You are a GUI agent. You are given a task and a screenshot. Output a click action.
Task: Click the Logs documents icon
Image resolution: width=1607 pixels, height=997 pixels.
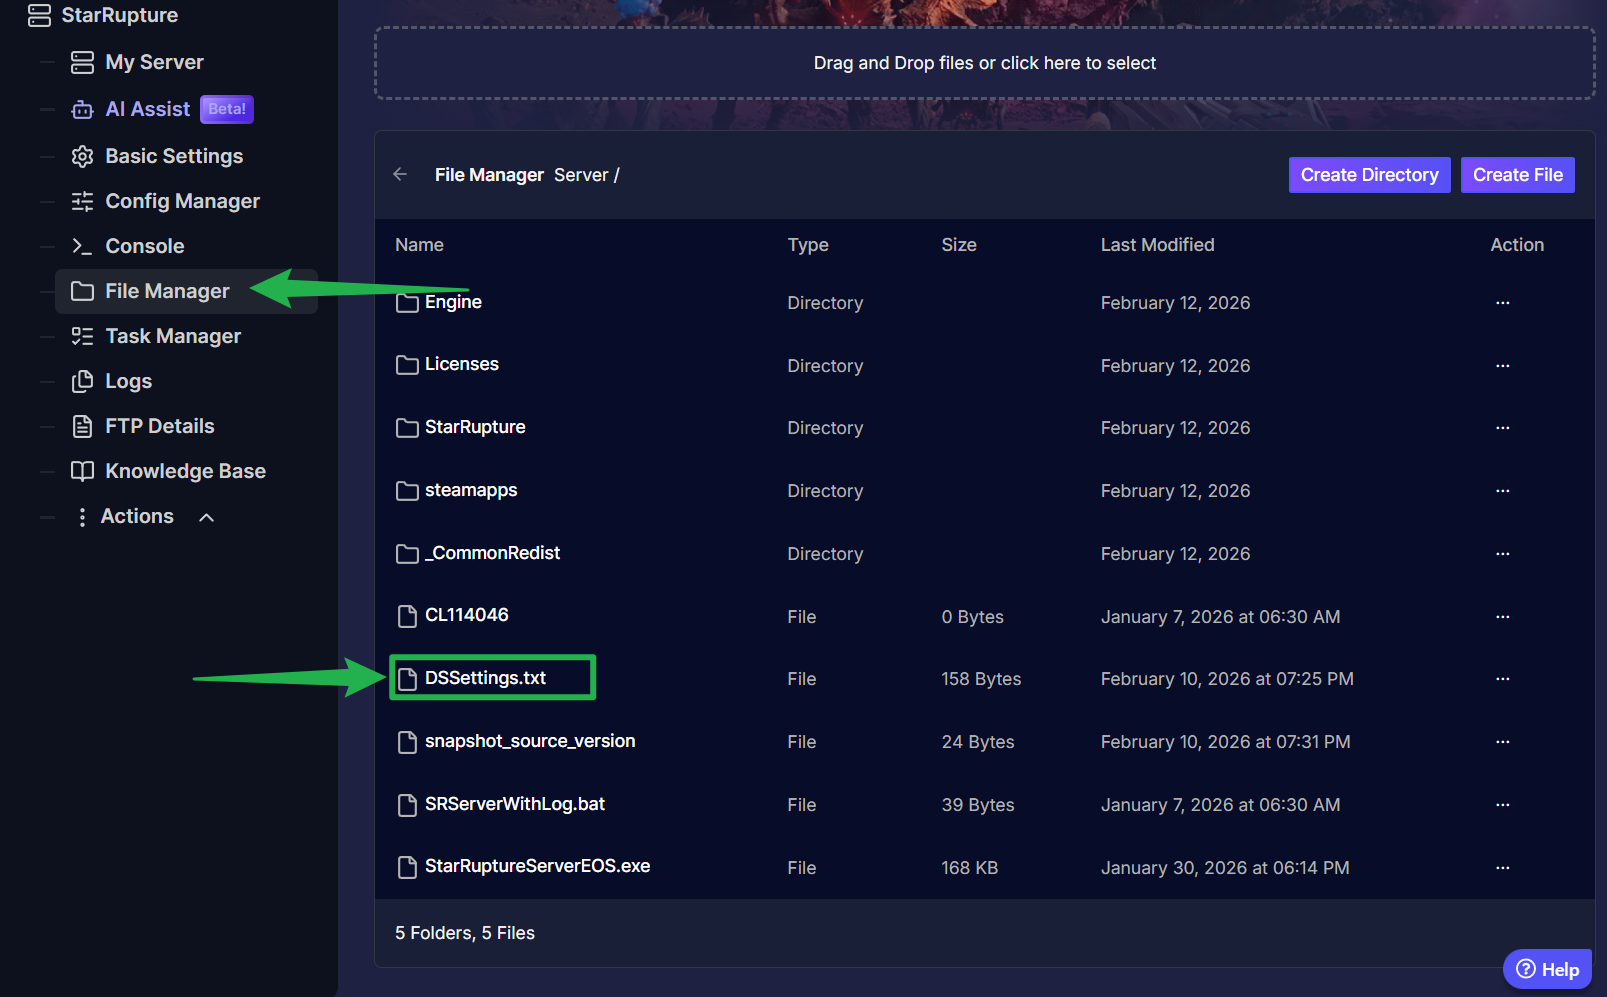tap(83, 381)
